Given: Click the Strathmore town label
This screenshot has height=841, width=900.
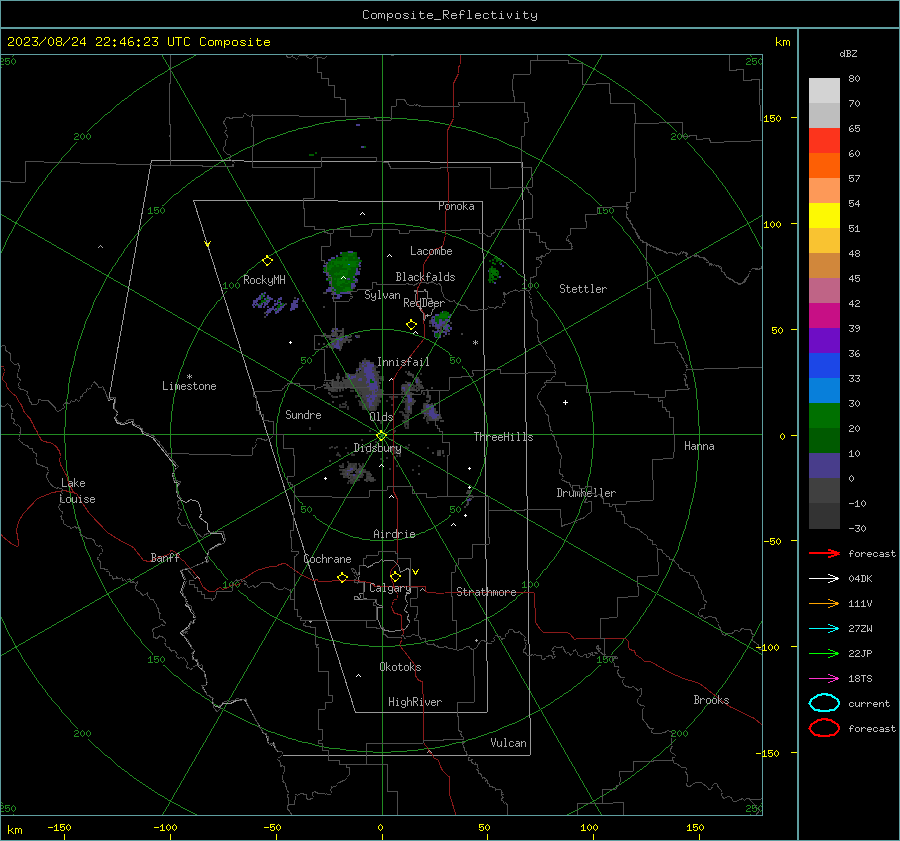Looking at the screenshot, I should point(486,592).
